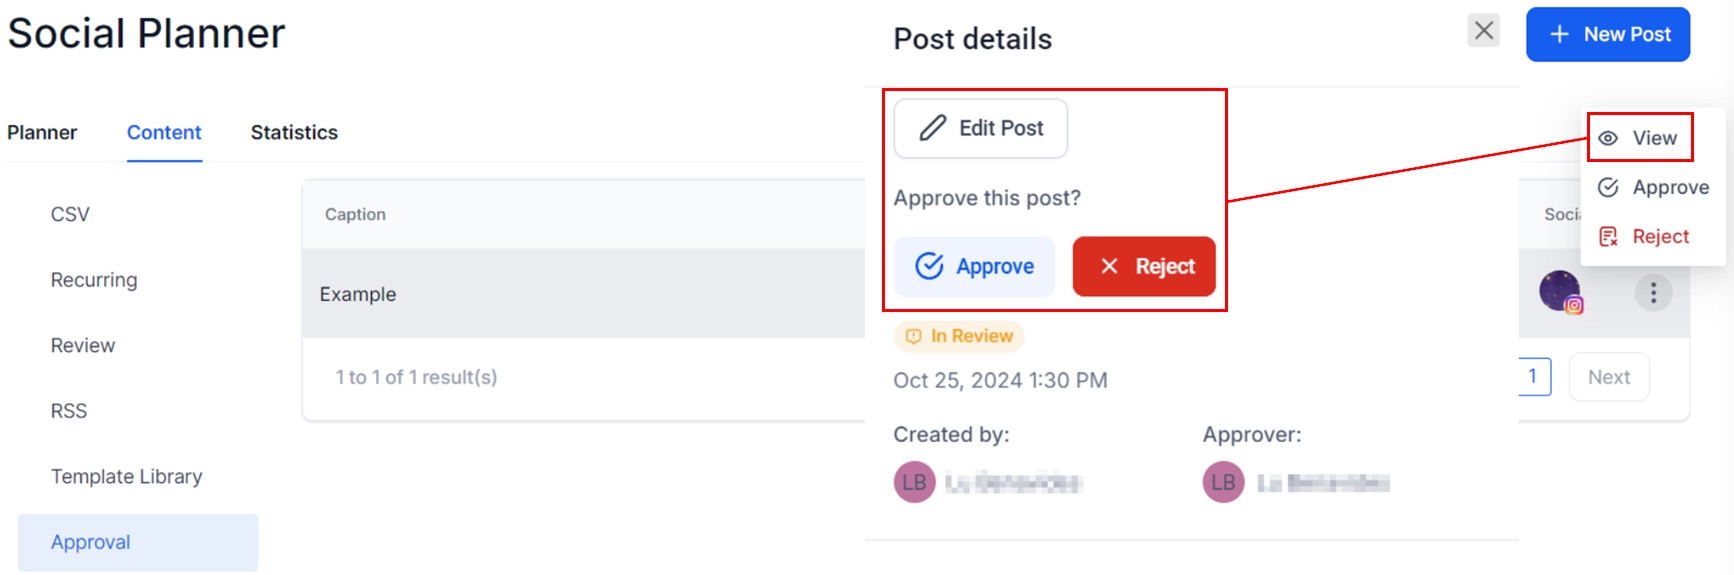Choose Reject from the context menu
Image resolution: width=1734 pixels, height=575 pixels.
pyautogui.click(x=1644, y=236)
